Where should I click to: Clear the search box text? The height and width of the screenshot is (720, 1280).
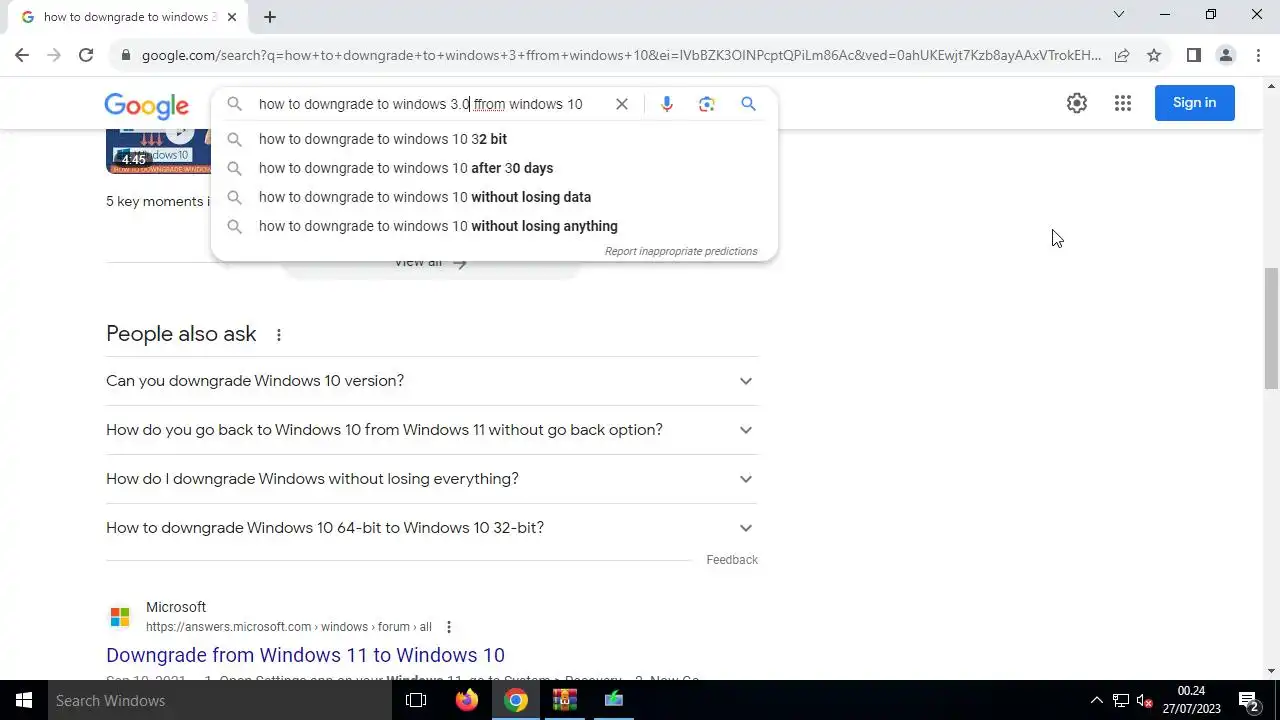[x=622, y=104]
